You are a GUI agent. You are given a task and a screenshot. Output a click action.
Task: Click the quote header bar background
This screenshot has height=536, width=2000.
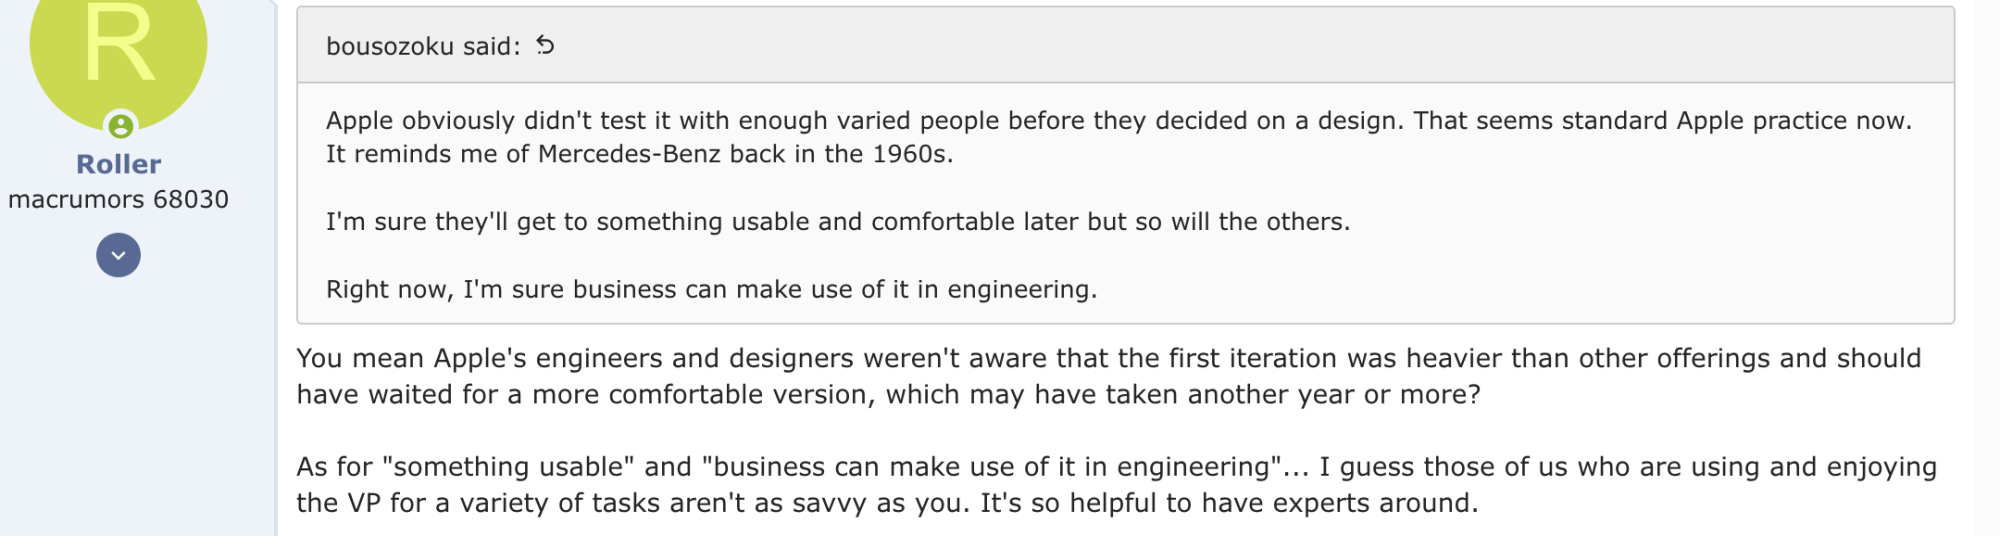1200,45
